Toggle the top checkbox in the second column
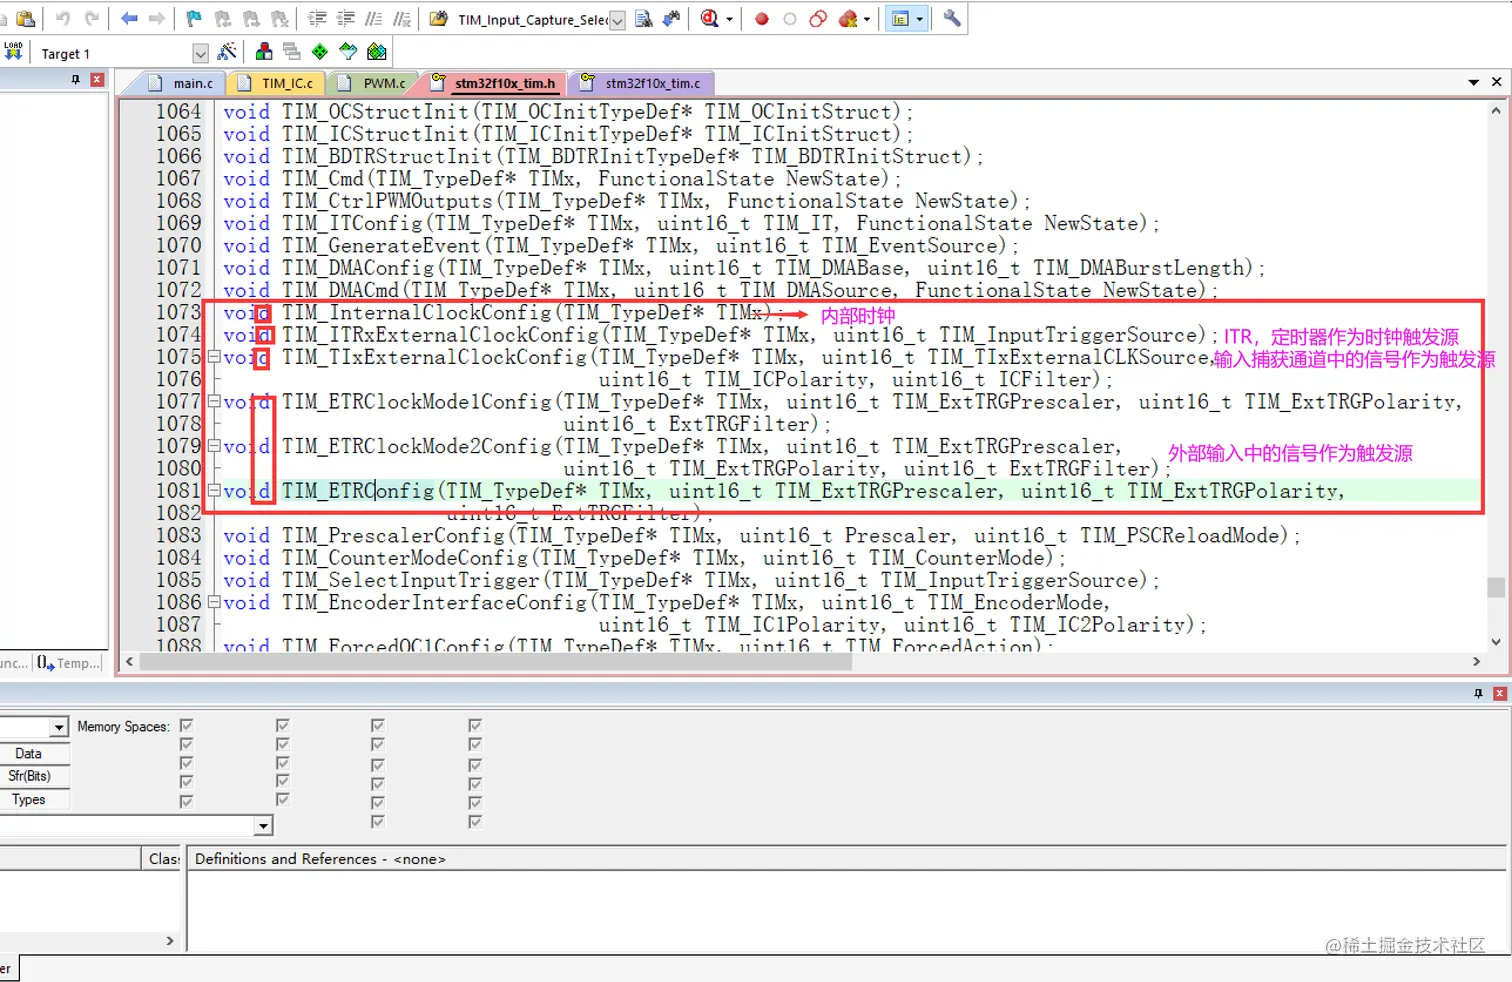Screen dimensions: 1512x982 (282, 725)
